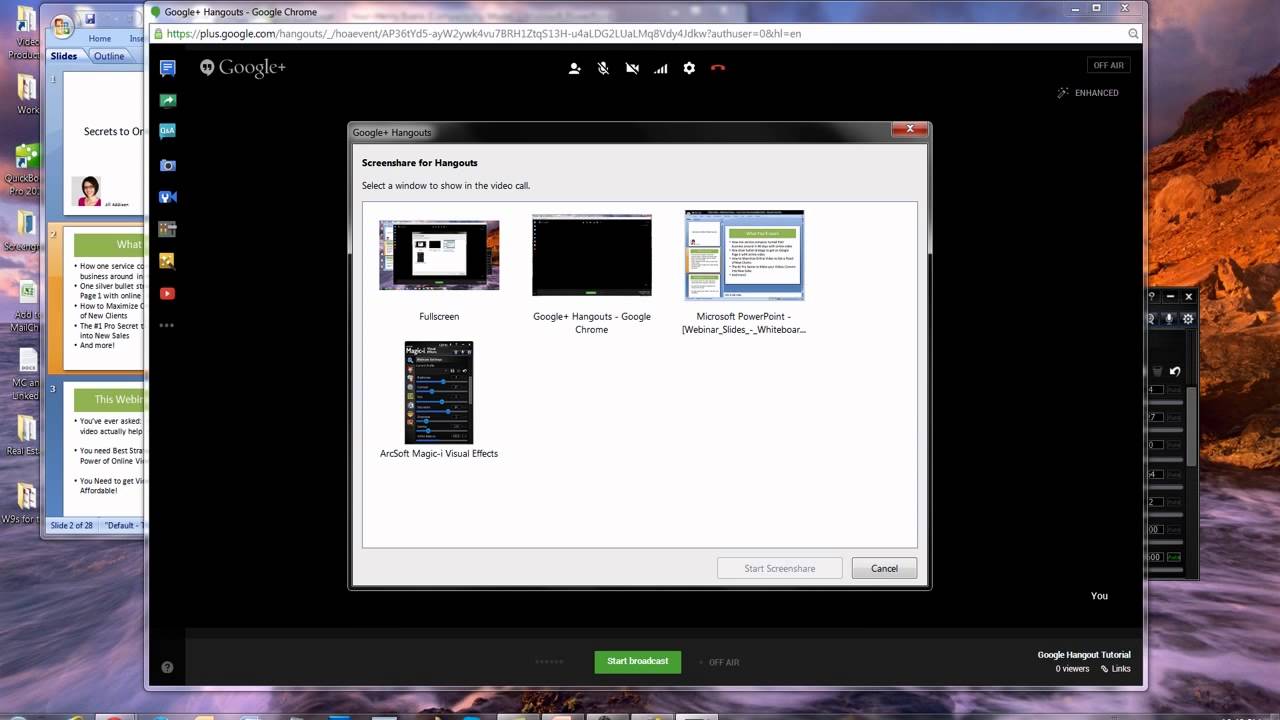The height and width of the screenshot is (720, 1280).
Task: Click the Google Hangout Tutorial title text
Action: pyautogui.click(x=1084, y=655)
